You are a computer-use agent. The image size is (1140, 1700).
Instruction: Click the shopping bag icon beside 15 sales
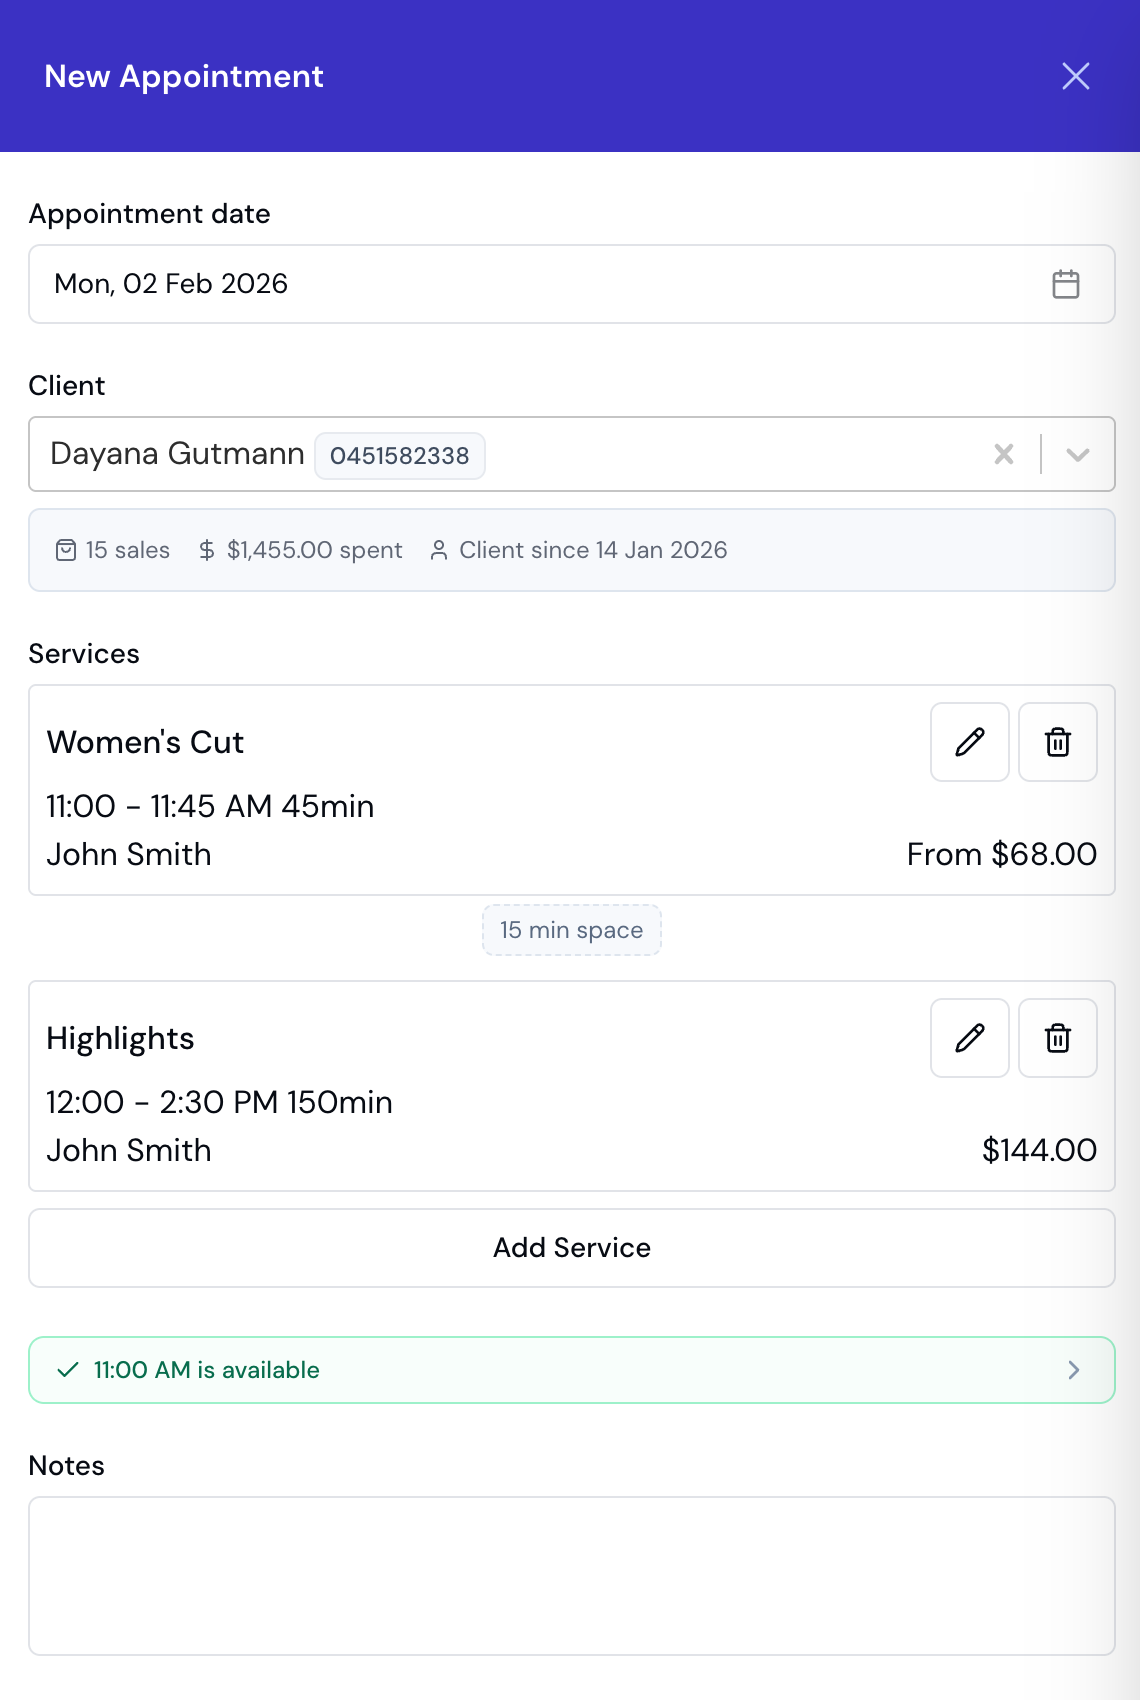(x=66, y=549)
